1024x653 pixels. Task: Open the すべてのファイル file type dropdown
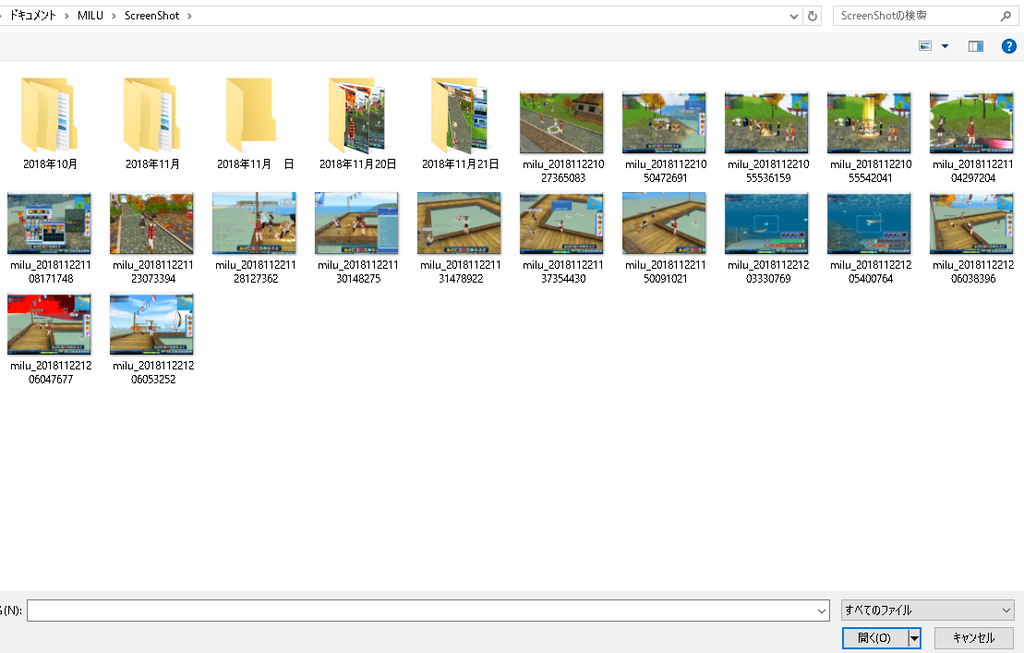928,610
